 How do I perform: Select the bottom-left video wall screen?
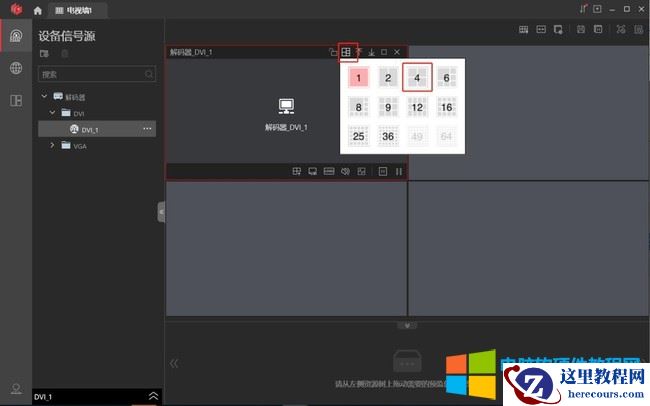pyautogui.click(x=286, y=249)
